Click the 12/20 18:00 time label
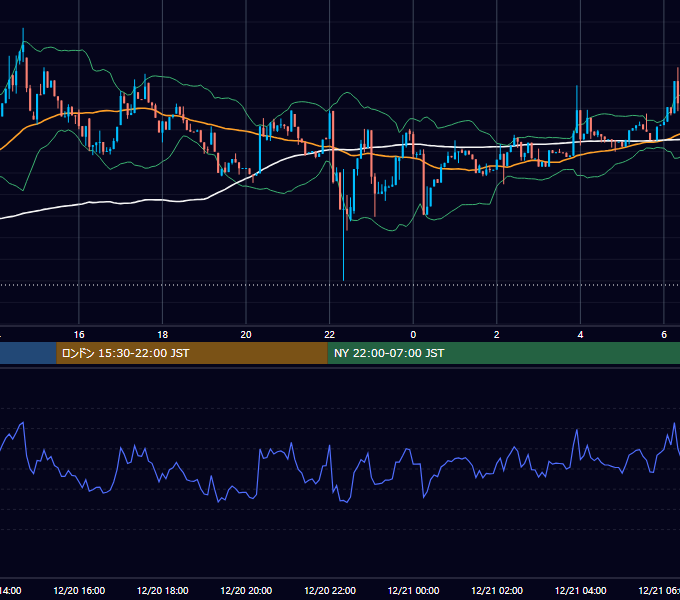 point(163,590)
